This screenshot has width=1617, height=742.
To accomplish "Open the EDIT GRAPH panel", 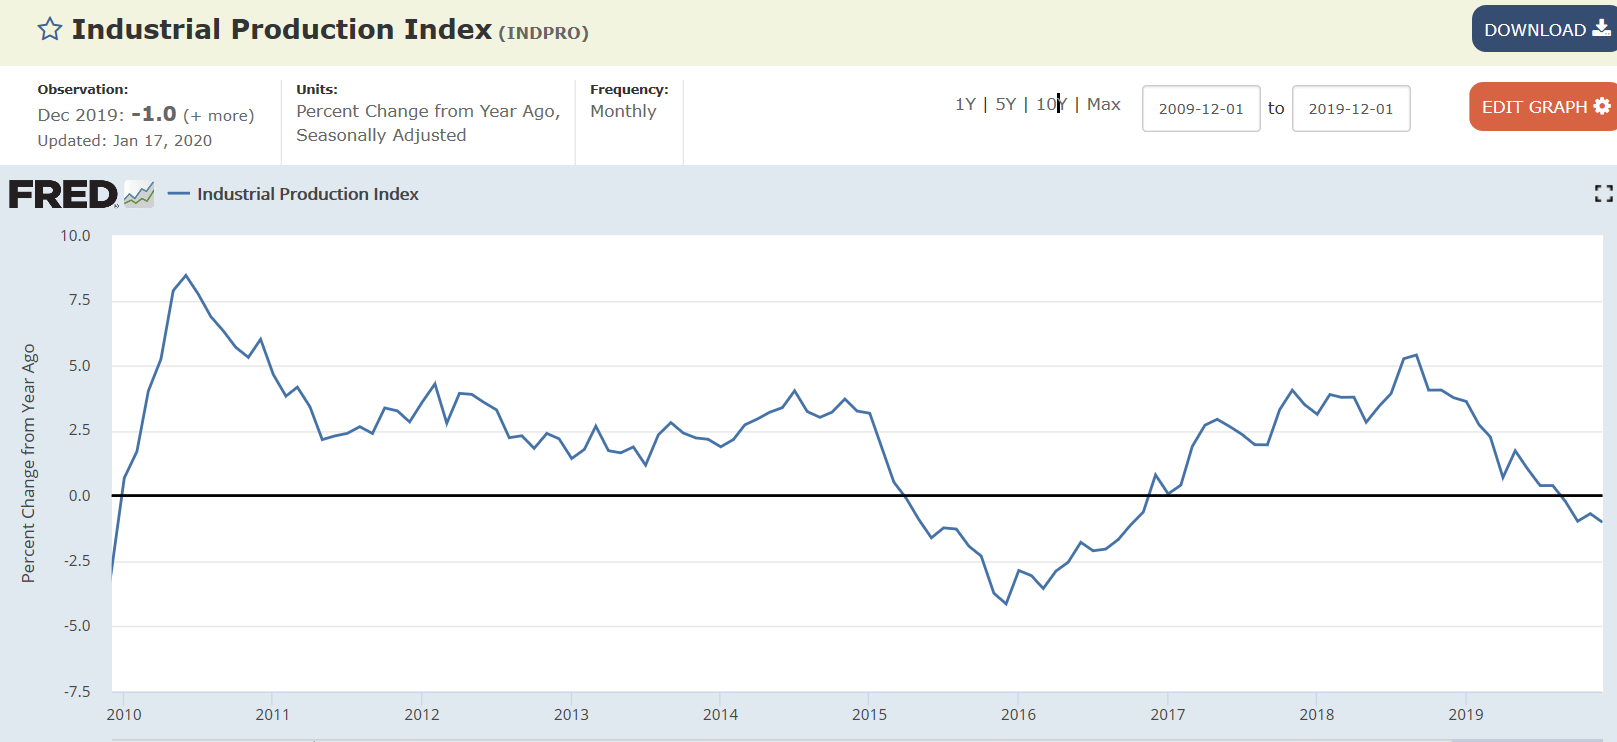I will (x=1544, y=106).
